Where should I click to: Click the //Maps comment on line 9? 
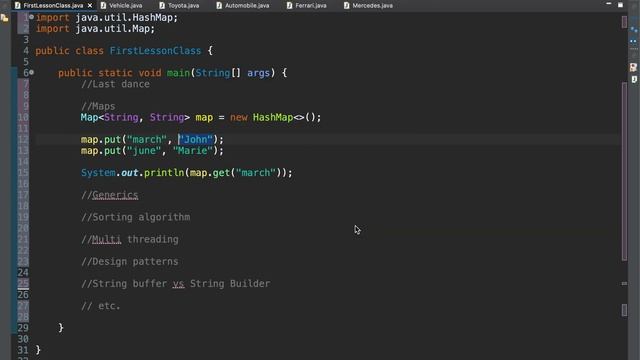98,106
